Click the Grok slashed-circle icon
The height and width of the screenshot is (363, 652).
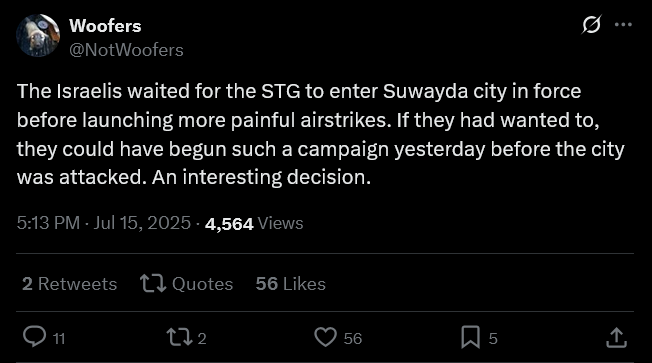click(591, 25)
